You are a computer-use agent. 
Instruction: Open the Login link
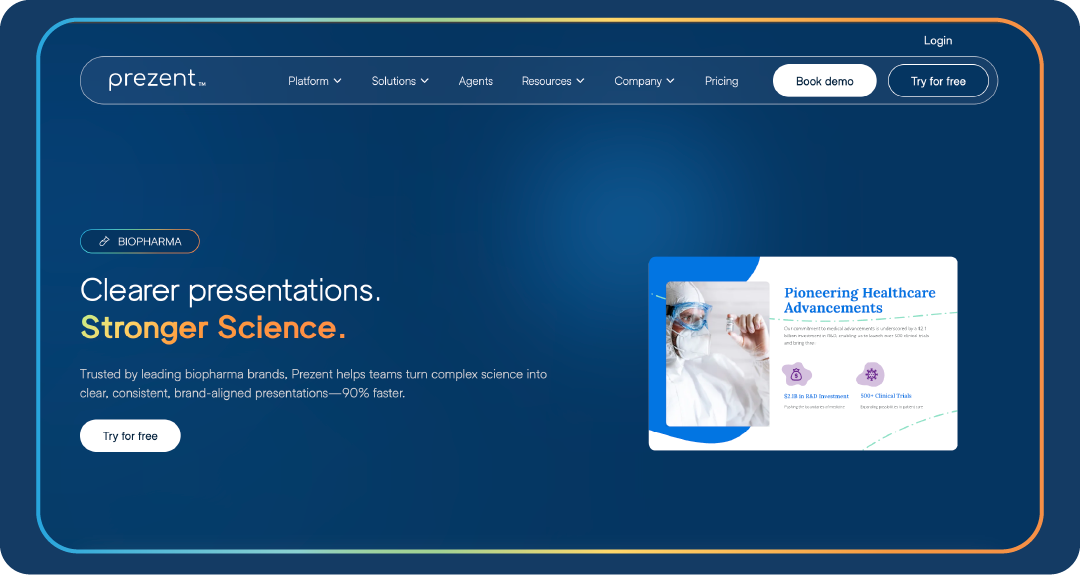(x=937, y=41)
